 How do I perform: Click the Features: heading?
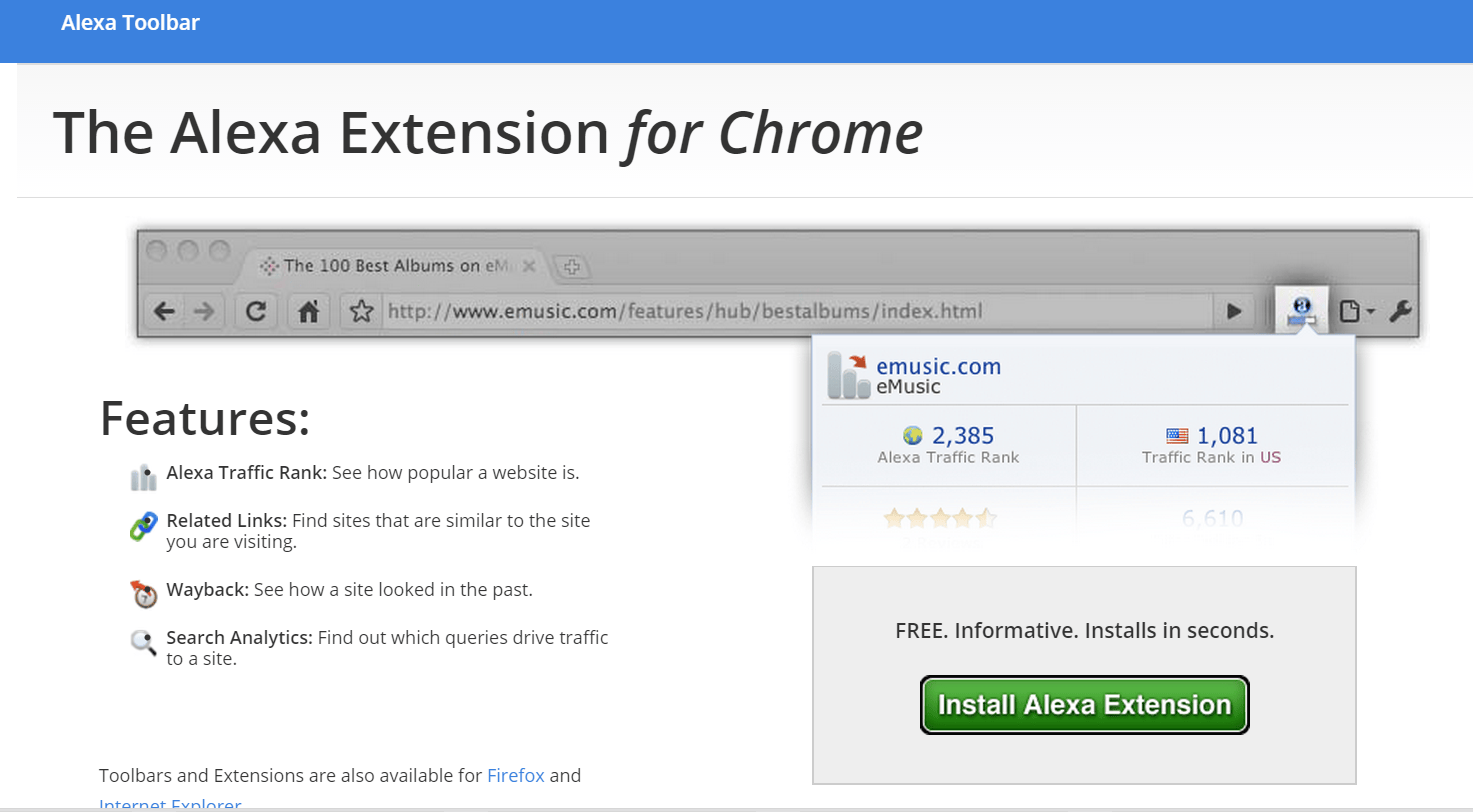point(205,418)
